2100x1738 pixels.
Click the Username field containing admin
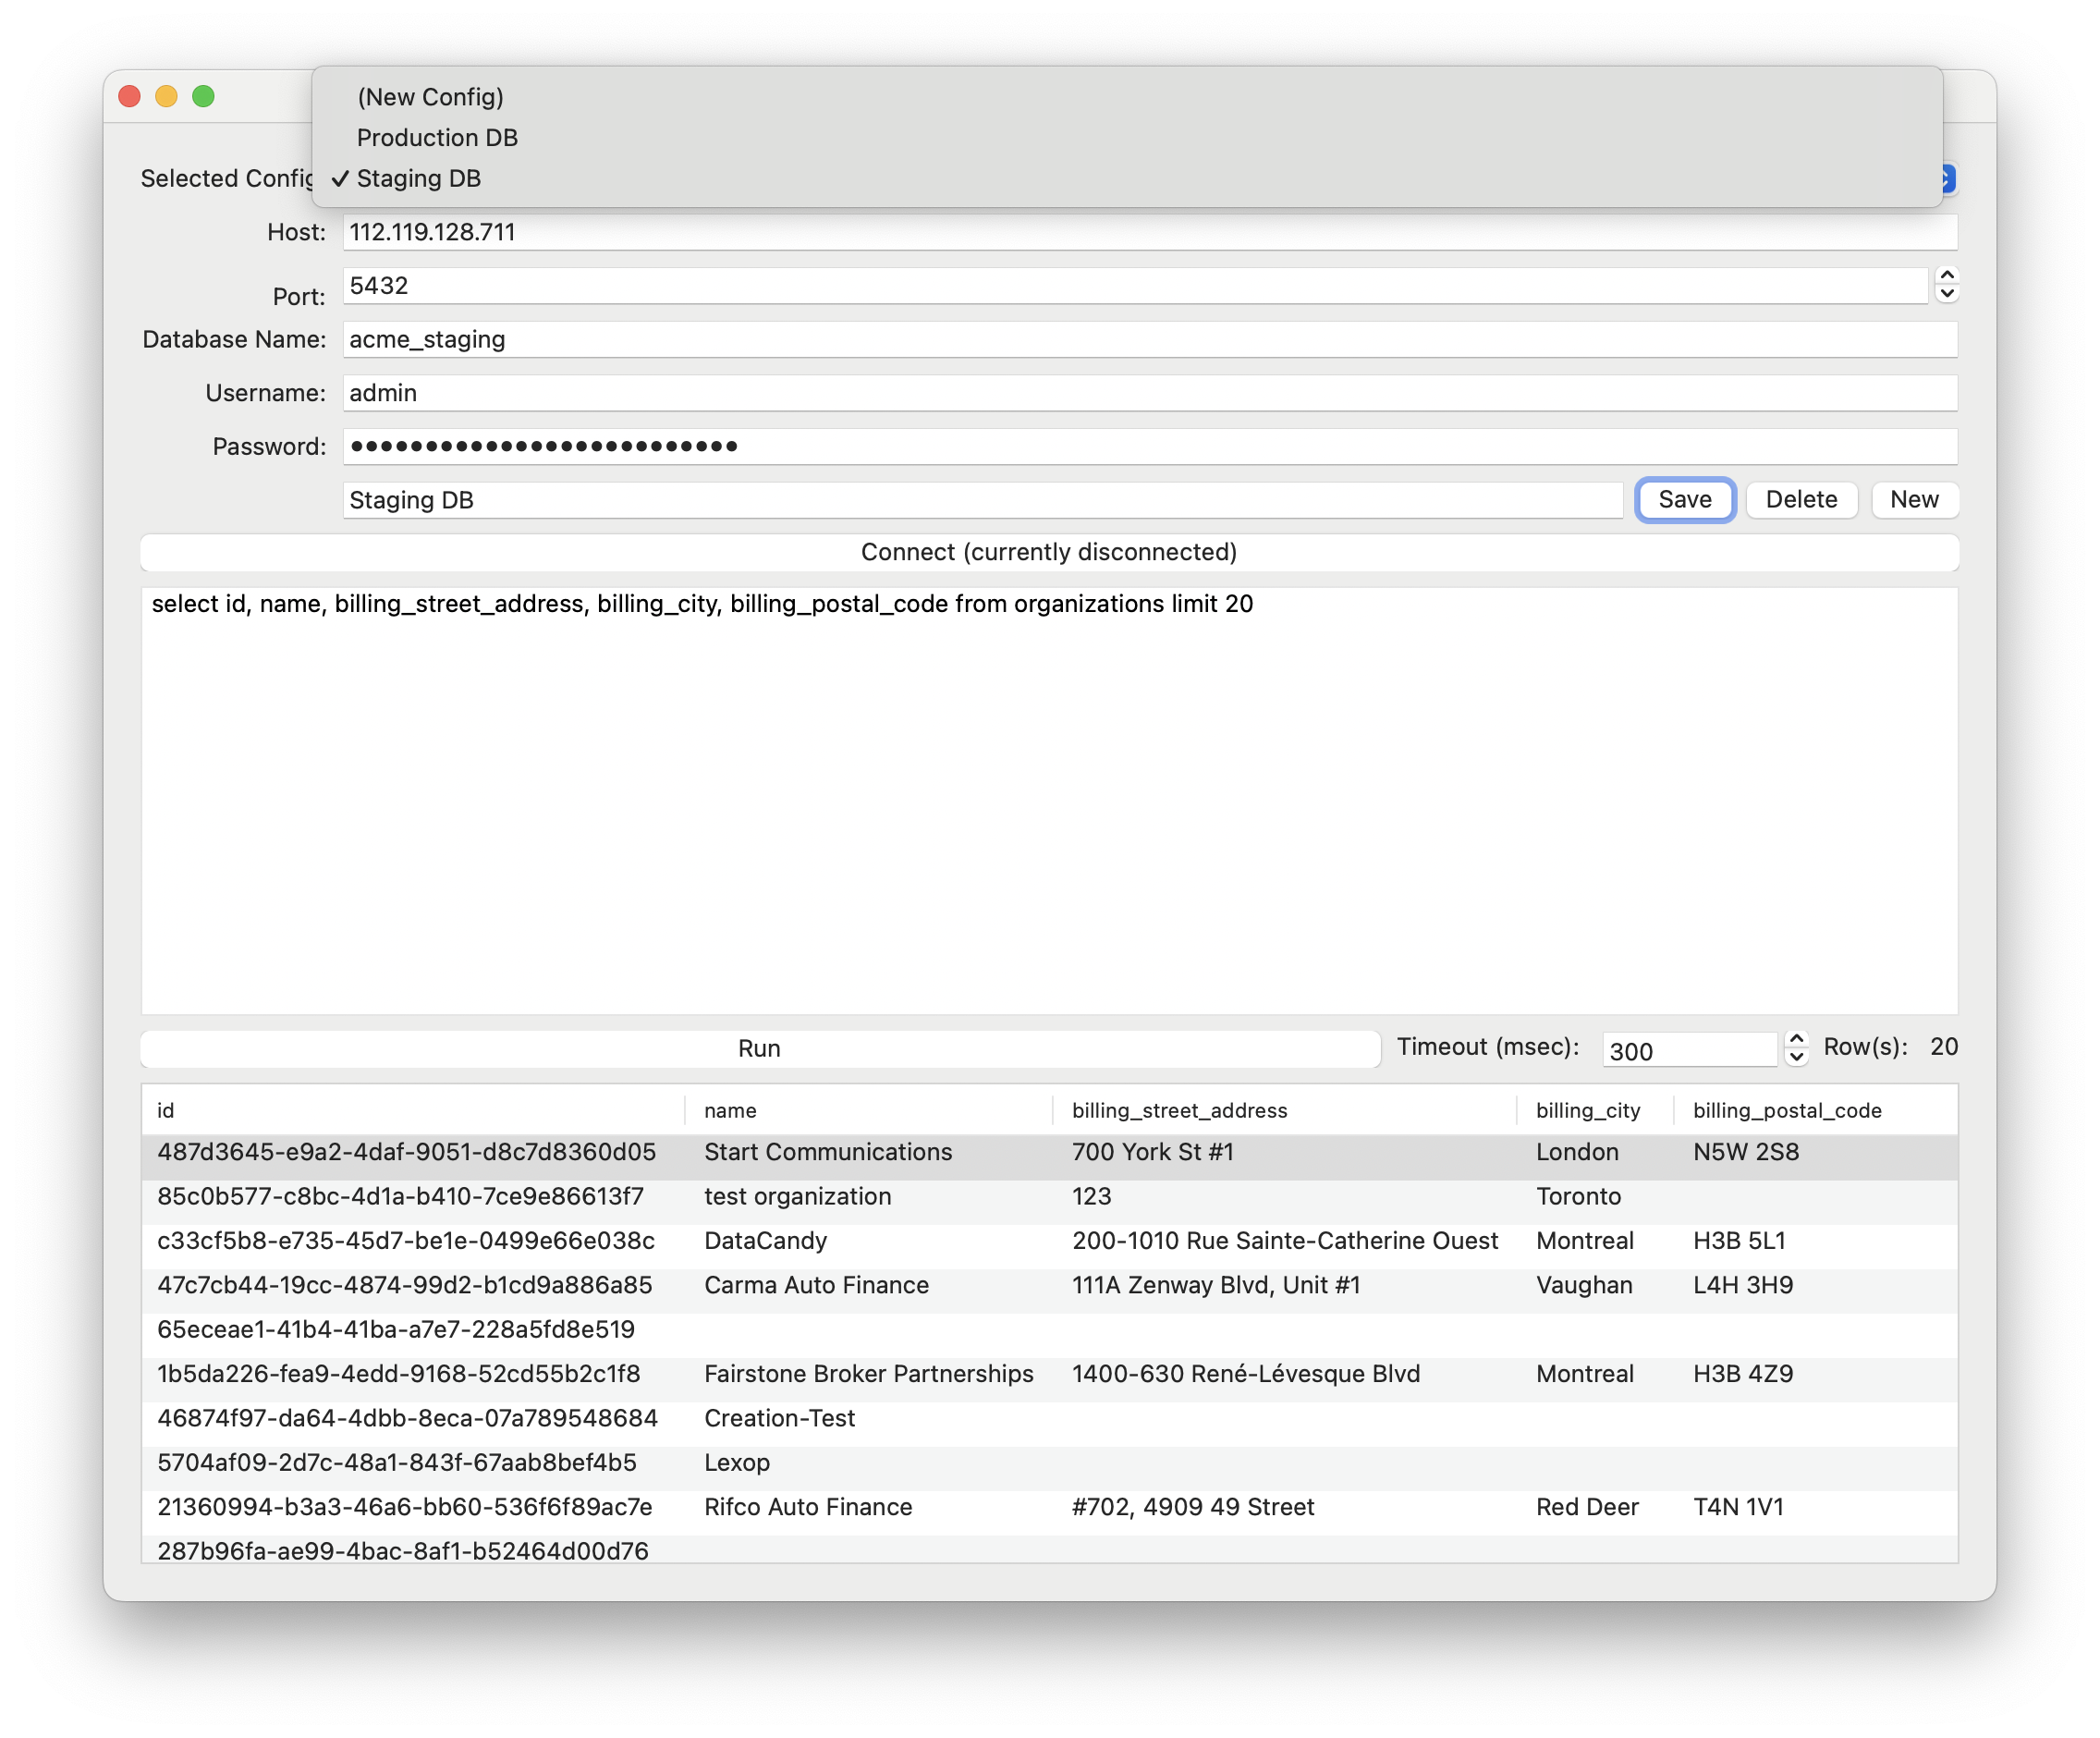1148,394
